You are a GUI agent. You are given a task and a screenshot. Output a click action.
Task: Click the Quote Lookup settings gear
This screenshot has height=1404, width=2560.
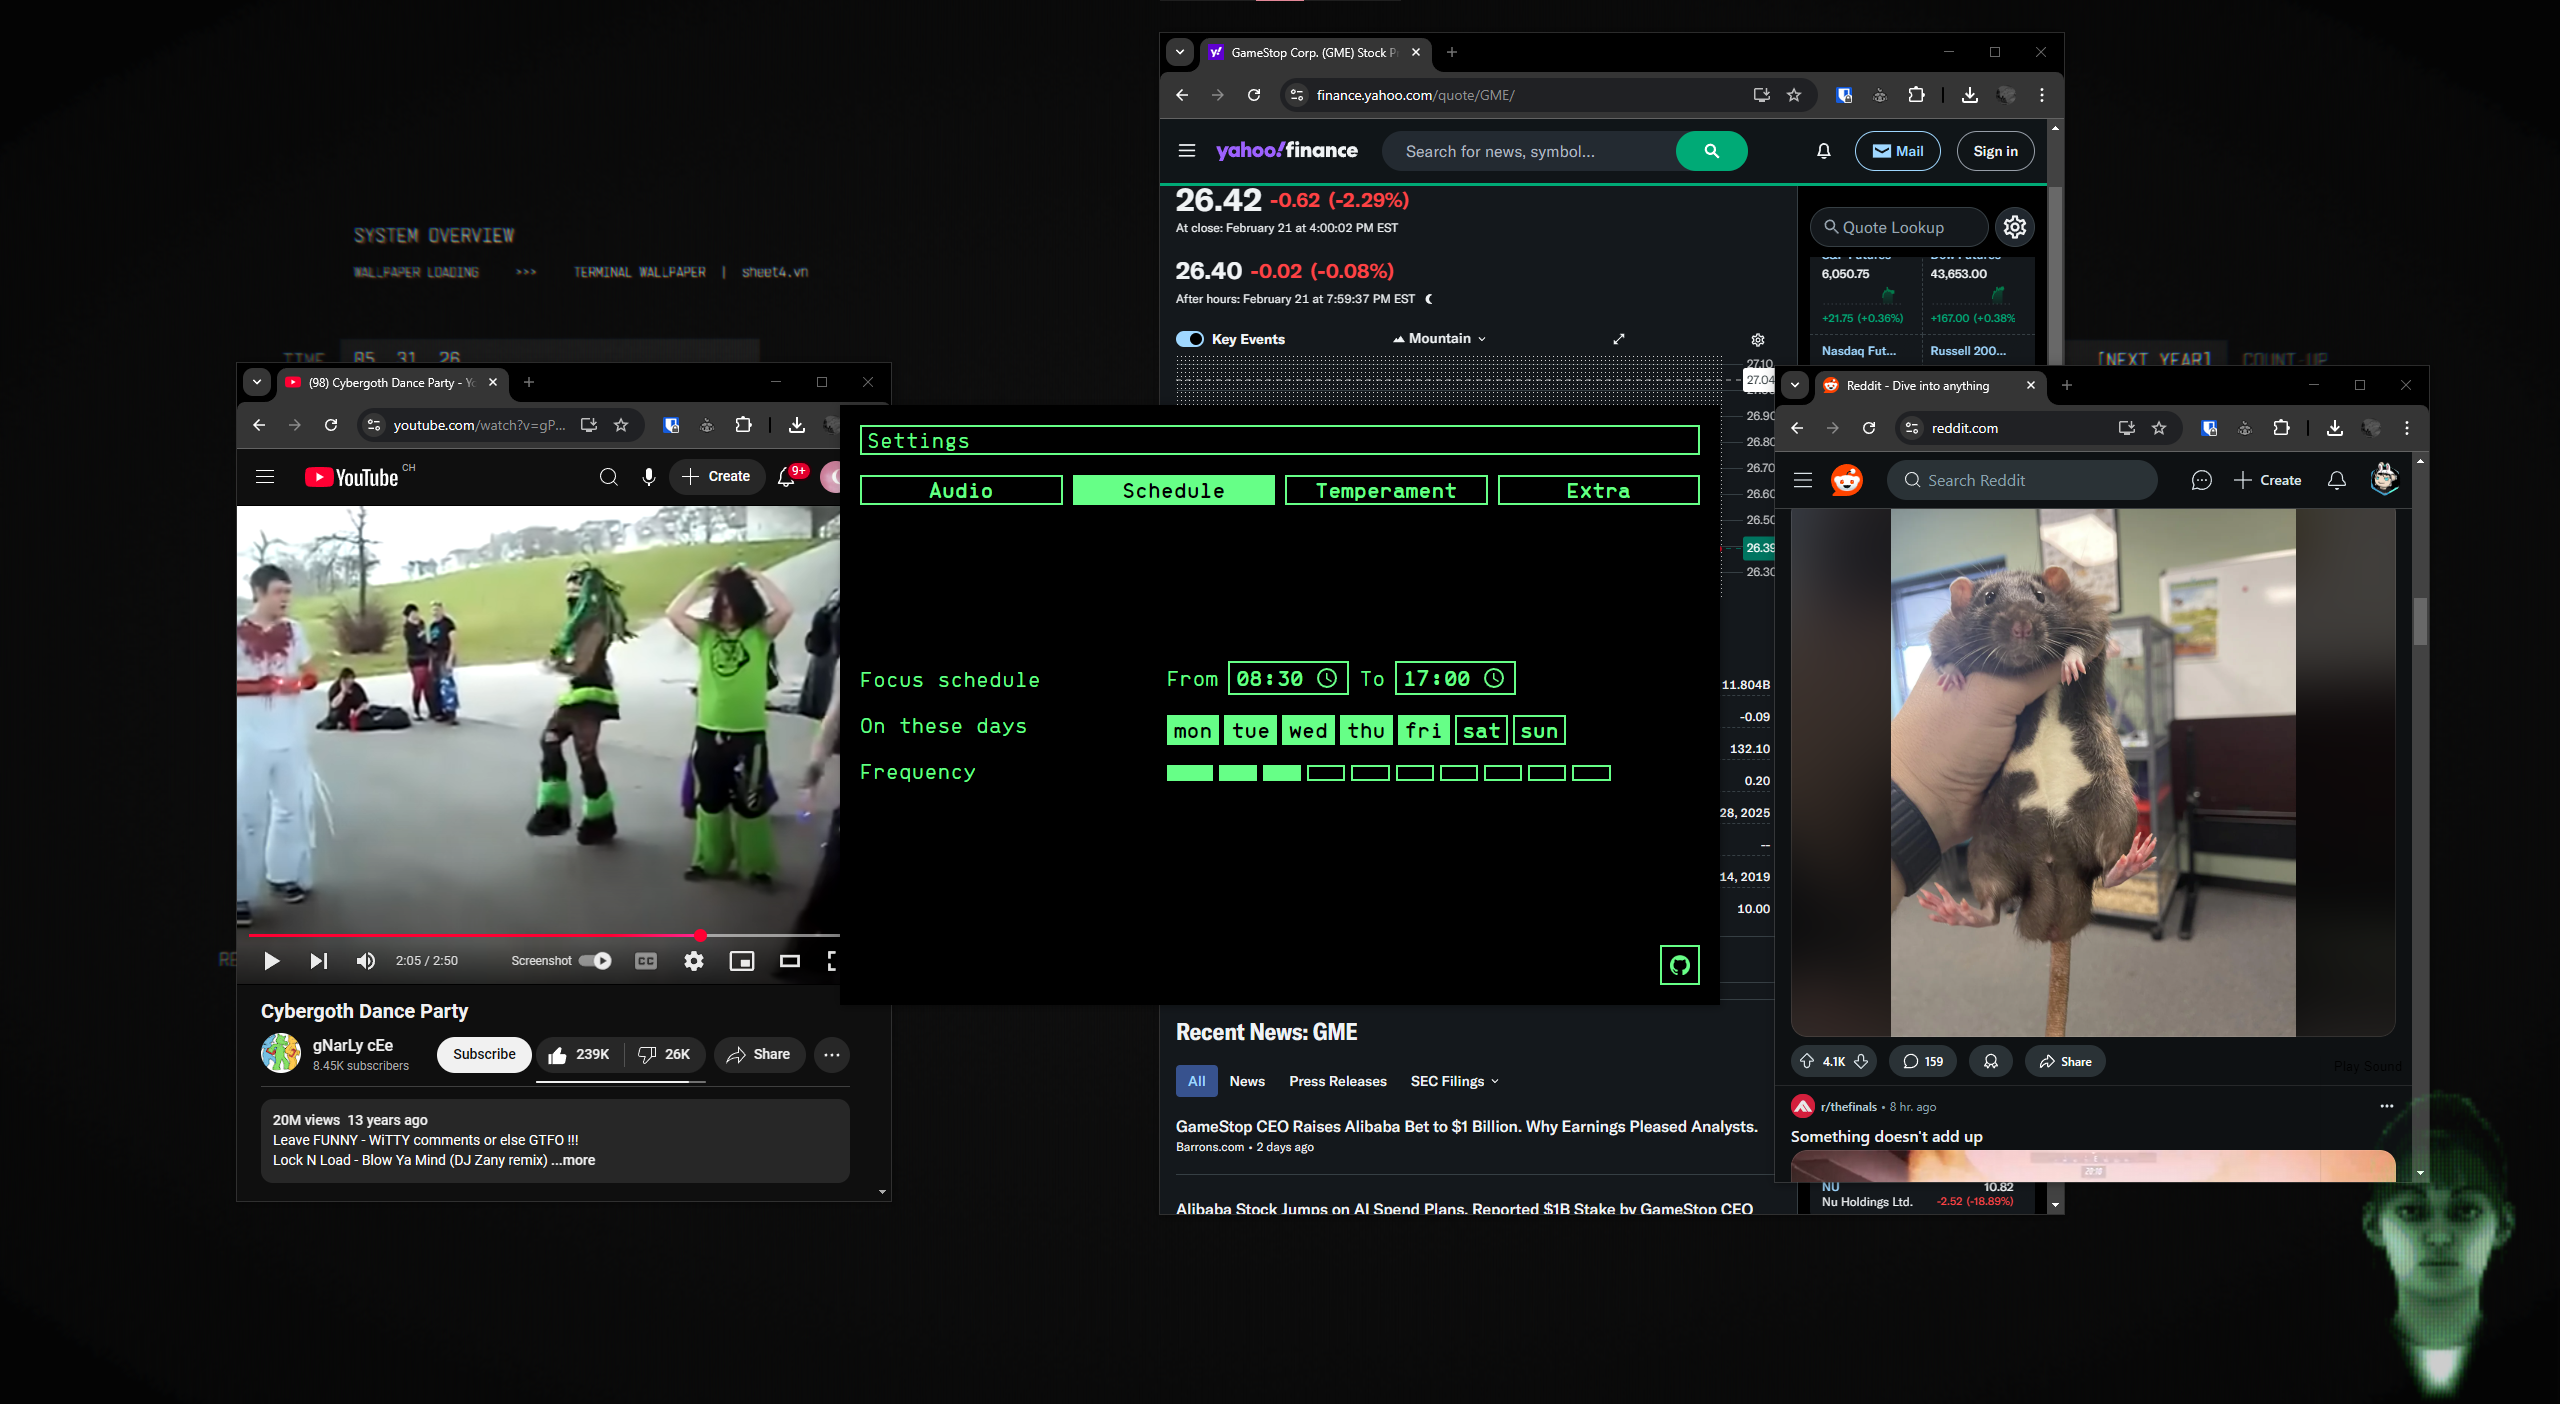pos(2014,227)
